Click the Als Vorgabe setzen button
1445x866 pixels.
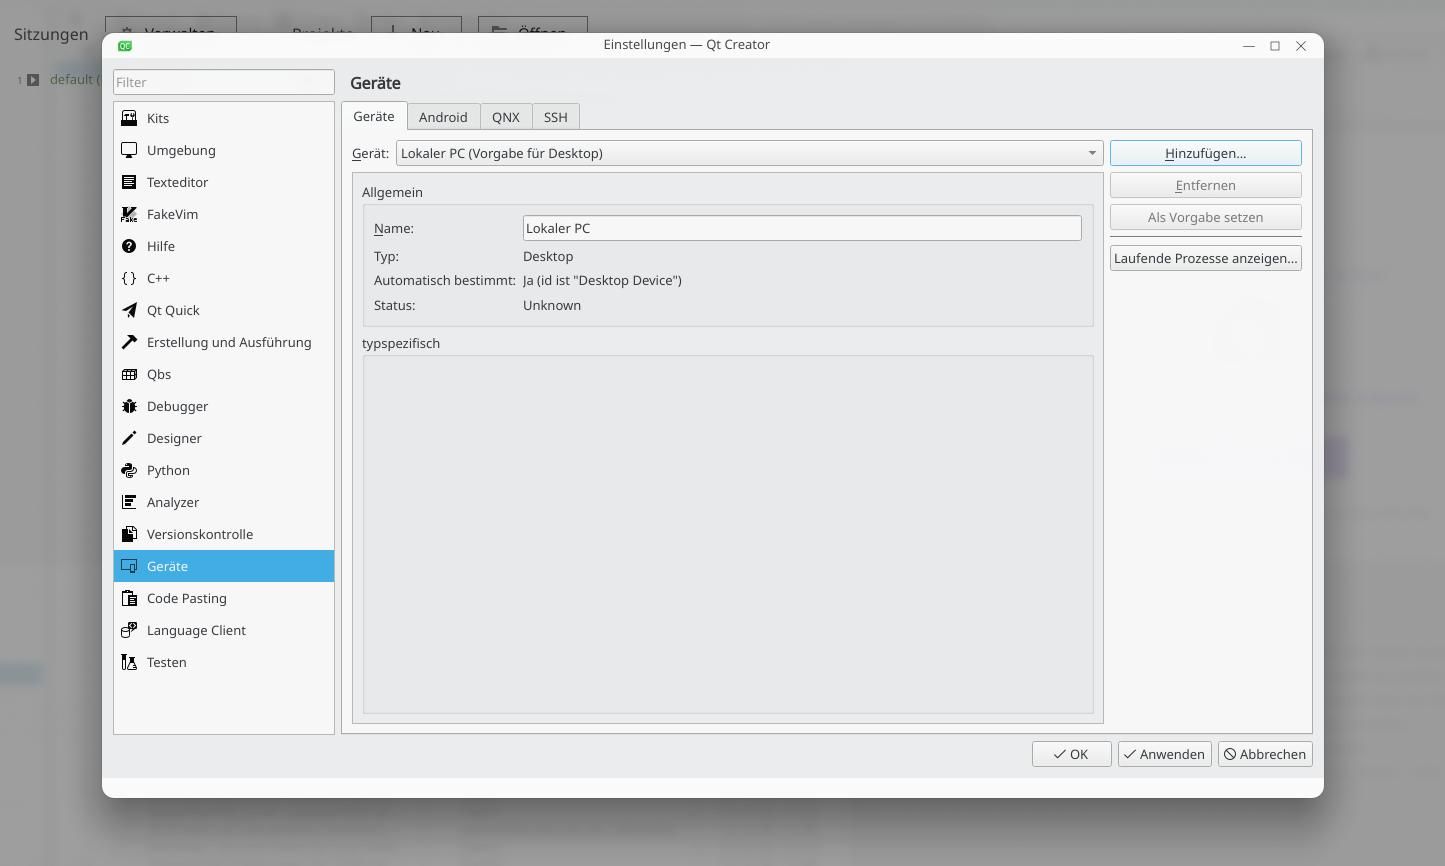1206,217
